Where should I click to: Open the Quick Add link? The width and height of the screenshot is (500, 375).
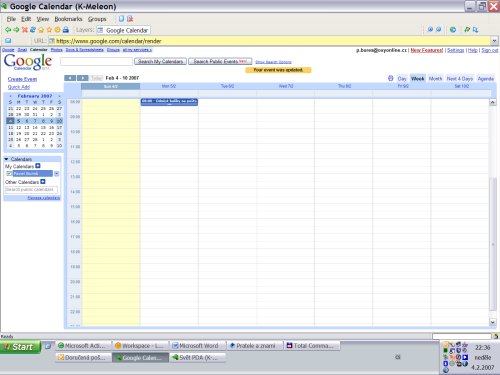pyautogui.click(x=19, y=87)
